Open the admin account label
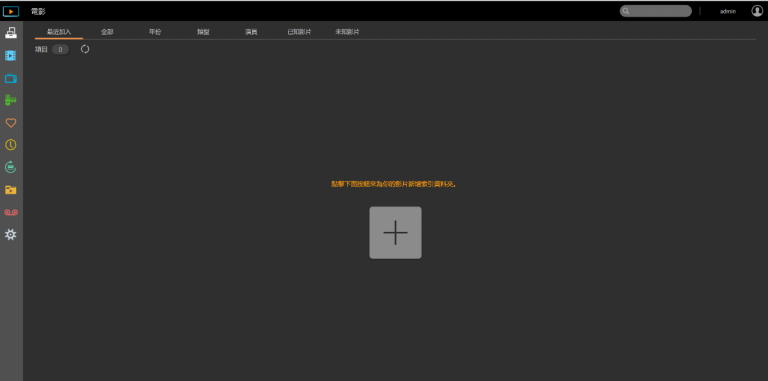This screenshot has height=381, width=768. coord(727,11)
